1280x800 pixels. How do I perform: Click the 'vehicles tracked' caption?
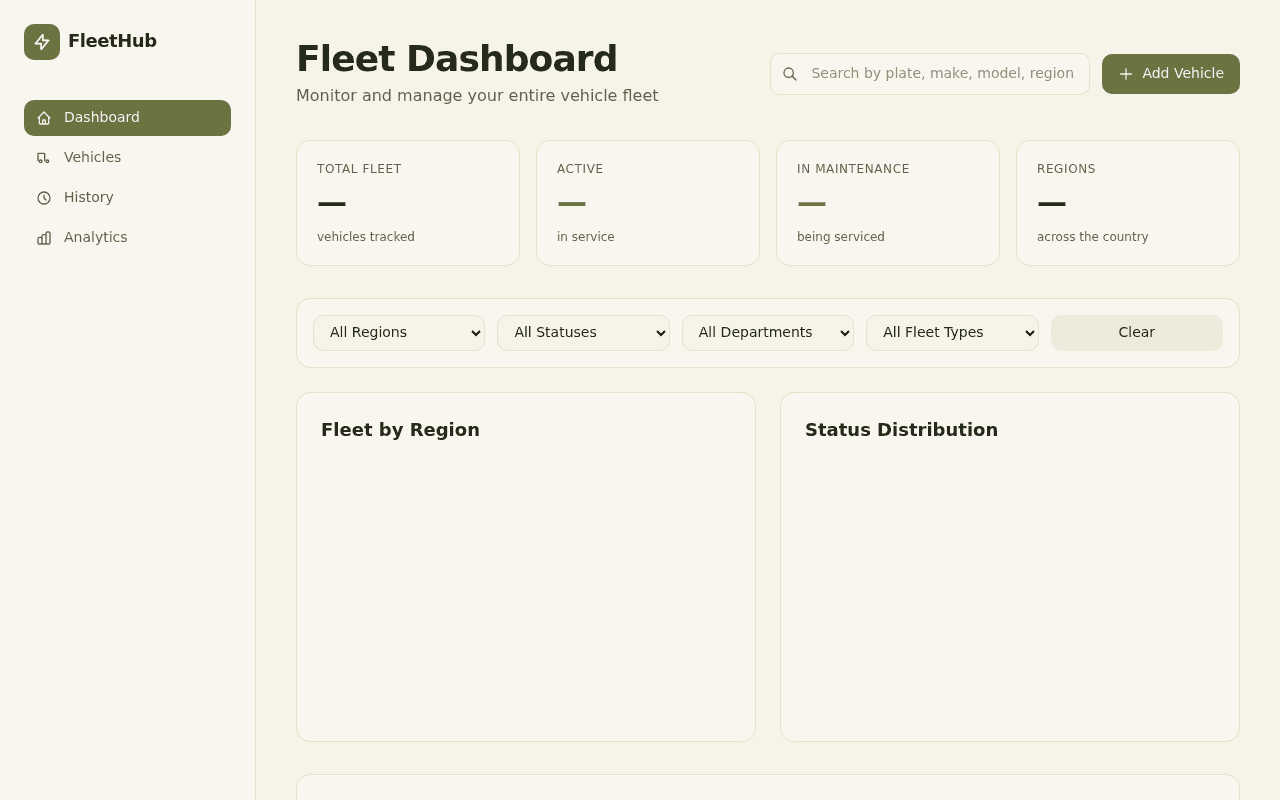(x=366, y=237)
